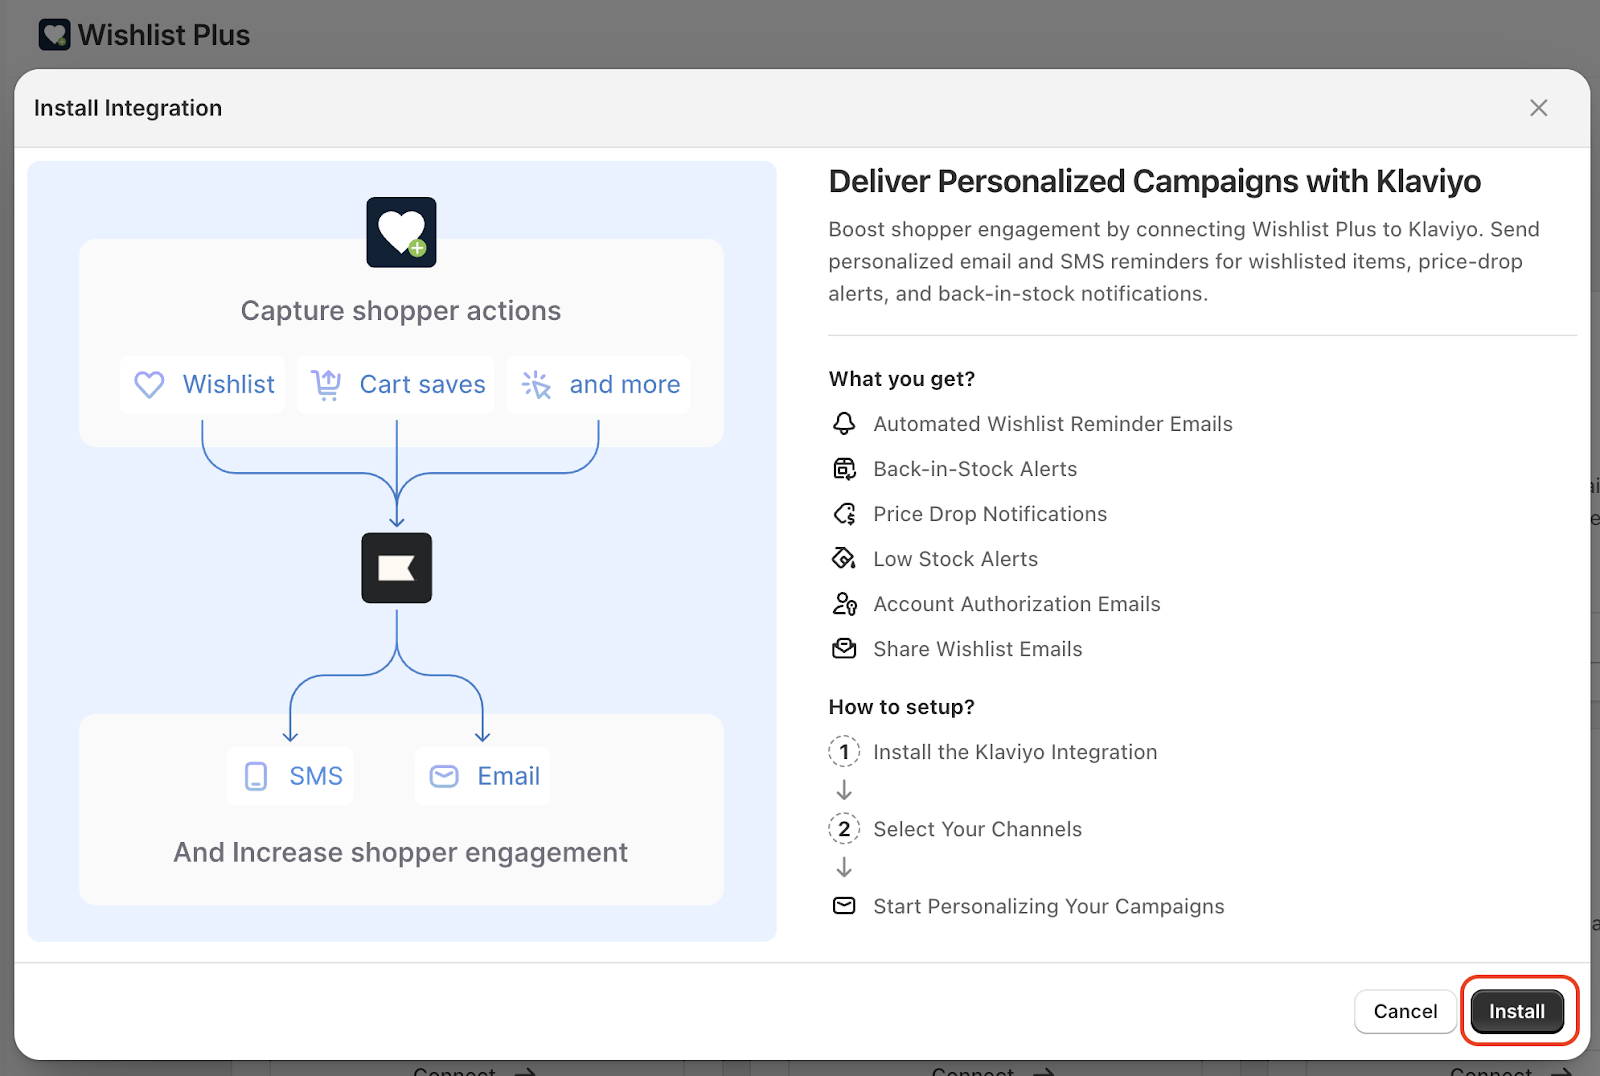
Task: Click 'Automated Wishlist Reminder Emails' text
Action: tap(1053, 424)
